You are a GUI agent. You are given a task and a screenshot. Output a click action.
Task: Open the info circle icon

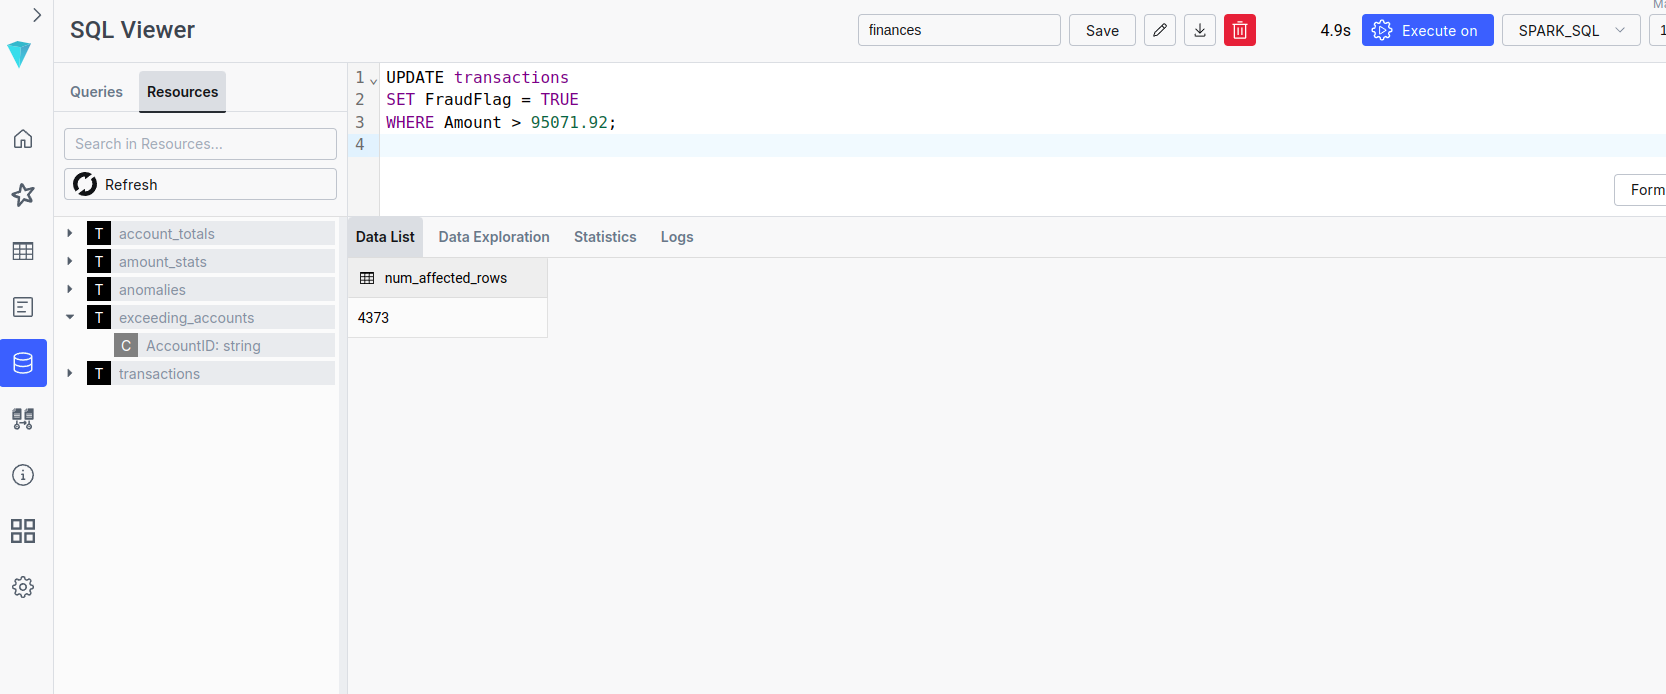pos(23,475)
